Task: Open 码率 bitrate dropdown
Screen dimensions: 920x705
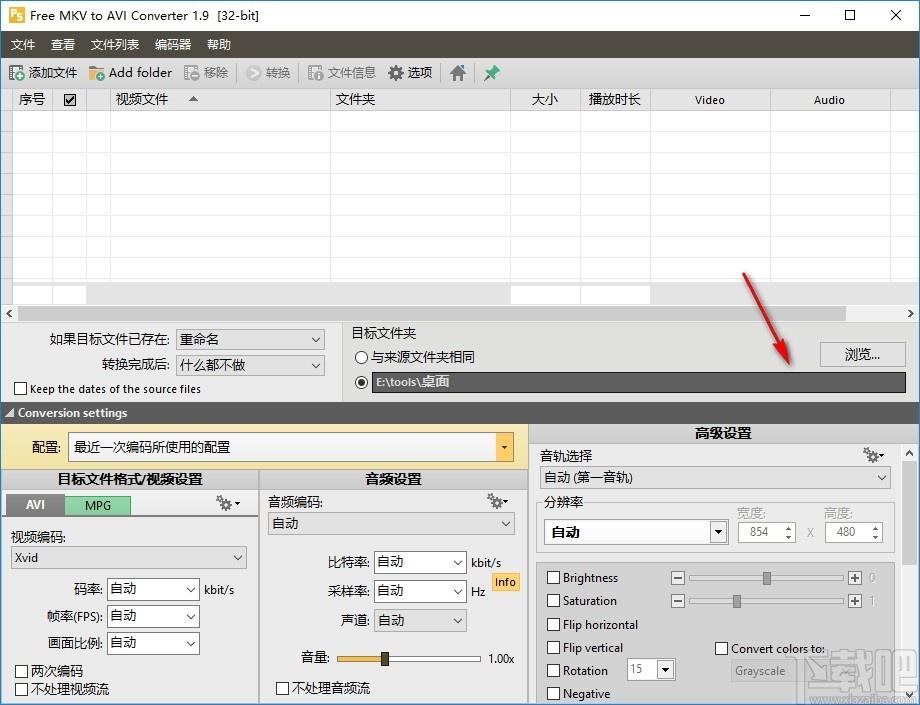Action: click(x=153, y=589)
